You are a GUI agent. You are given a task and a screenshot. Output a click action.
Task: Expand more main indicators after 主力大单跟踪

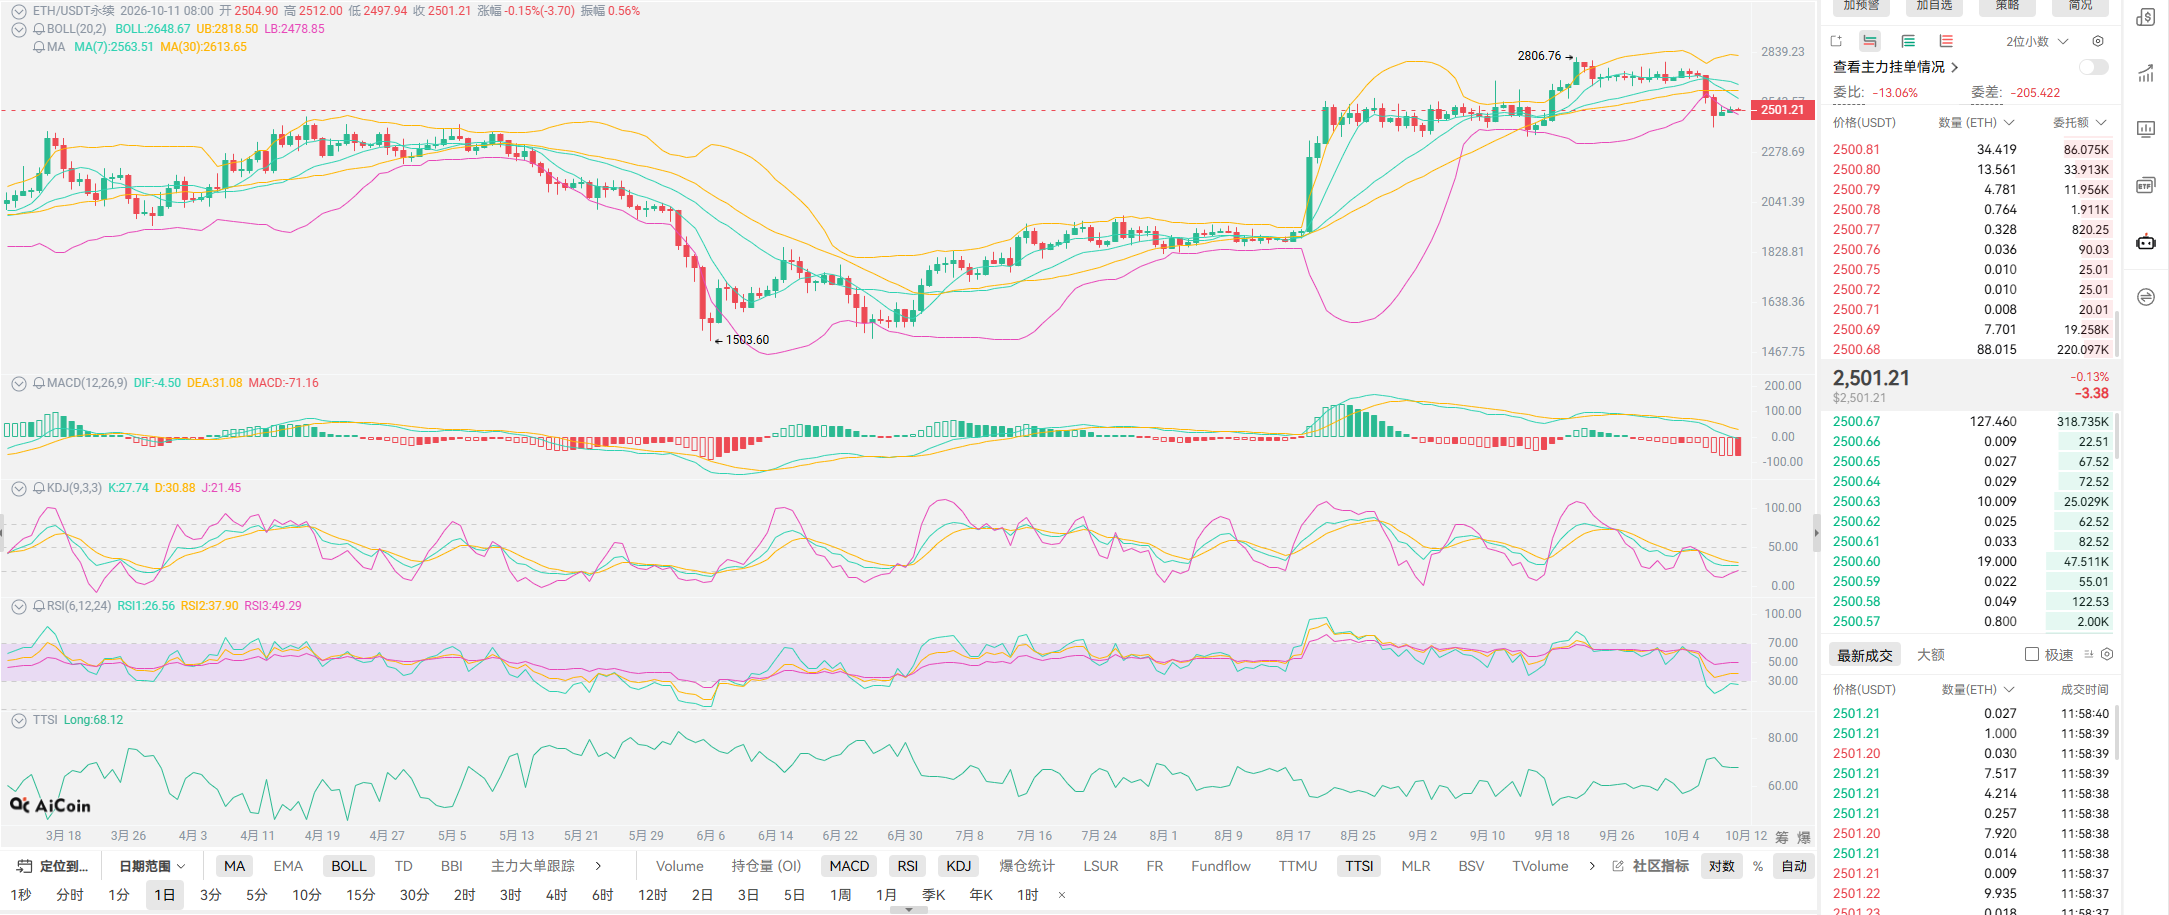pos(598,866)
